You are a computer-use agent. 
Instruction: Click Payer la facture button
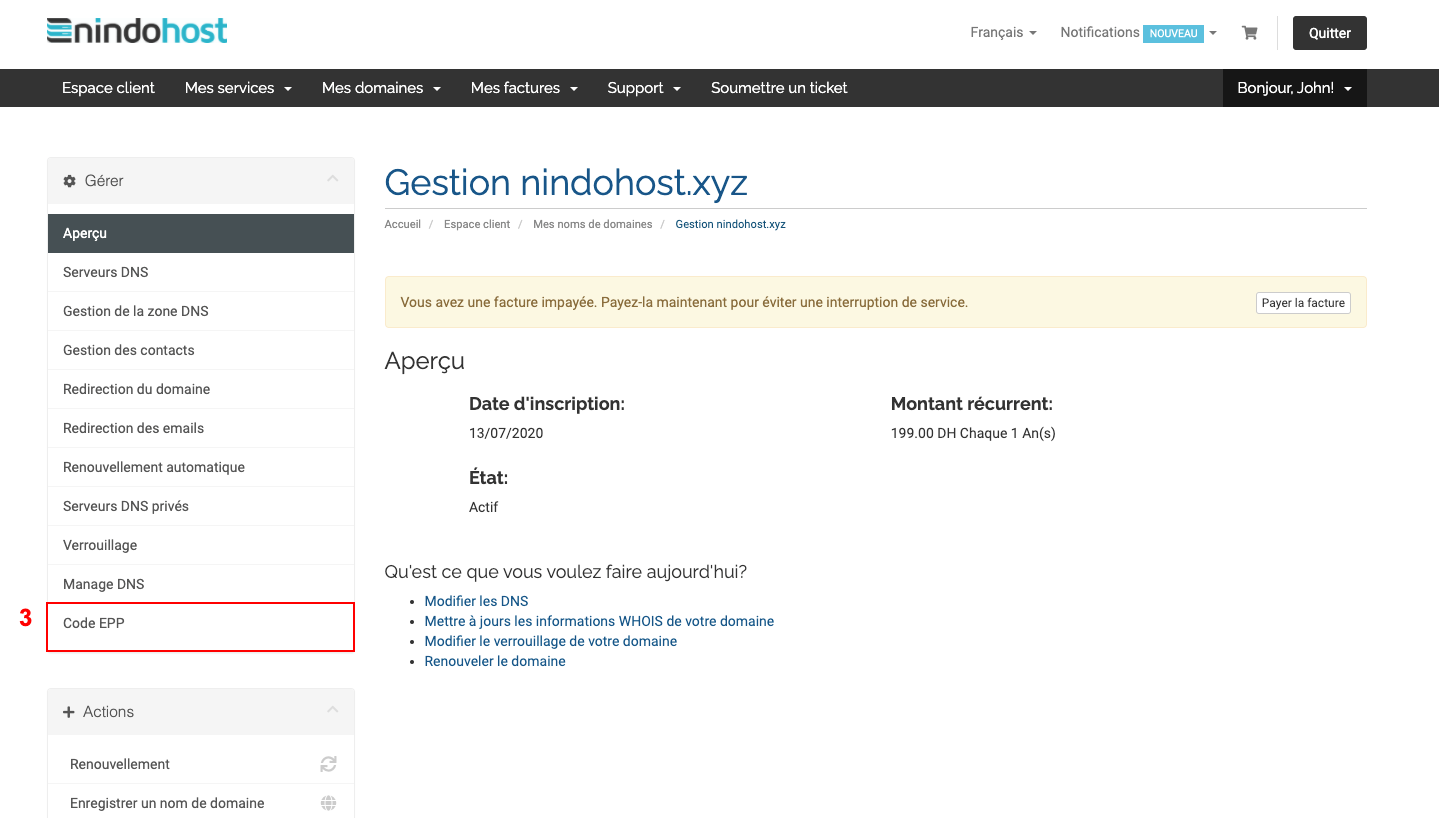(x=1303, y=303)
